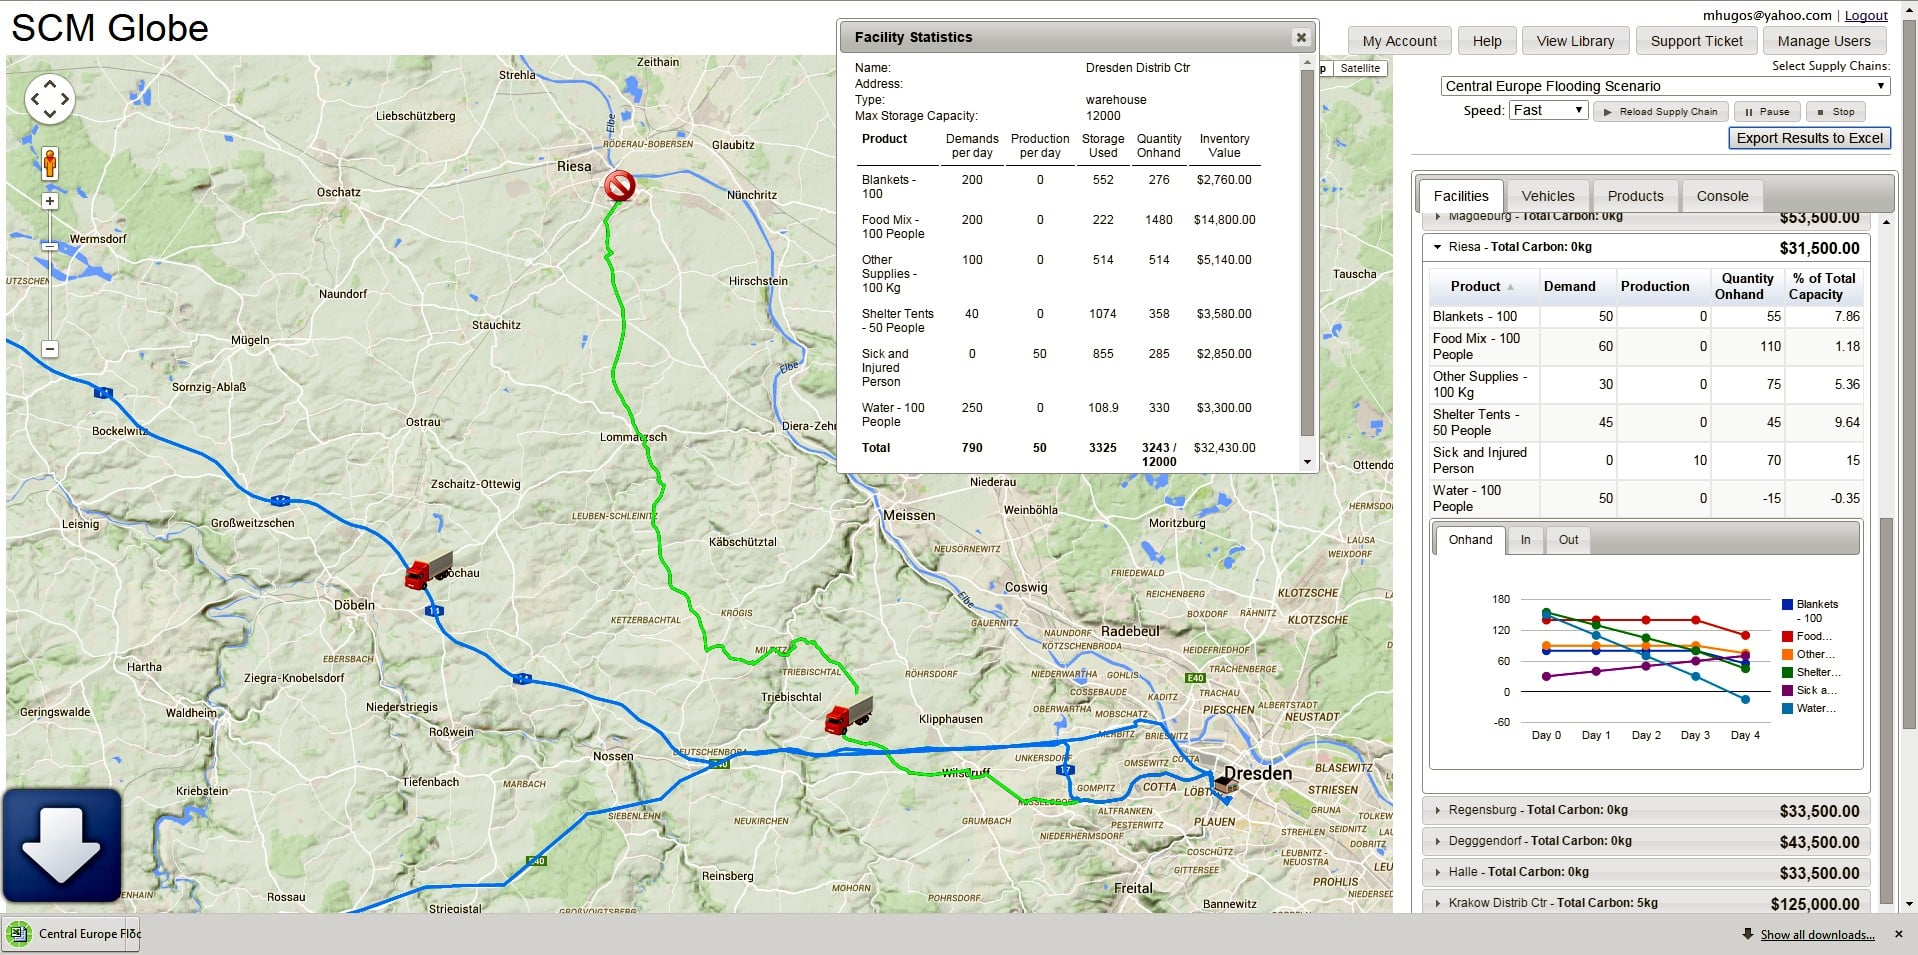Open the Speed dropdown

pos(1548,110)
